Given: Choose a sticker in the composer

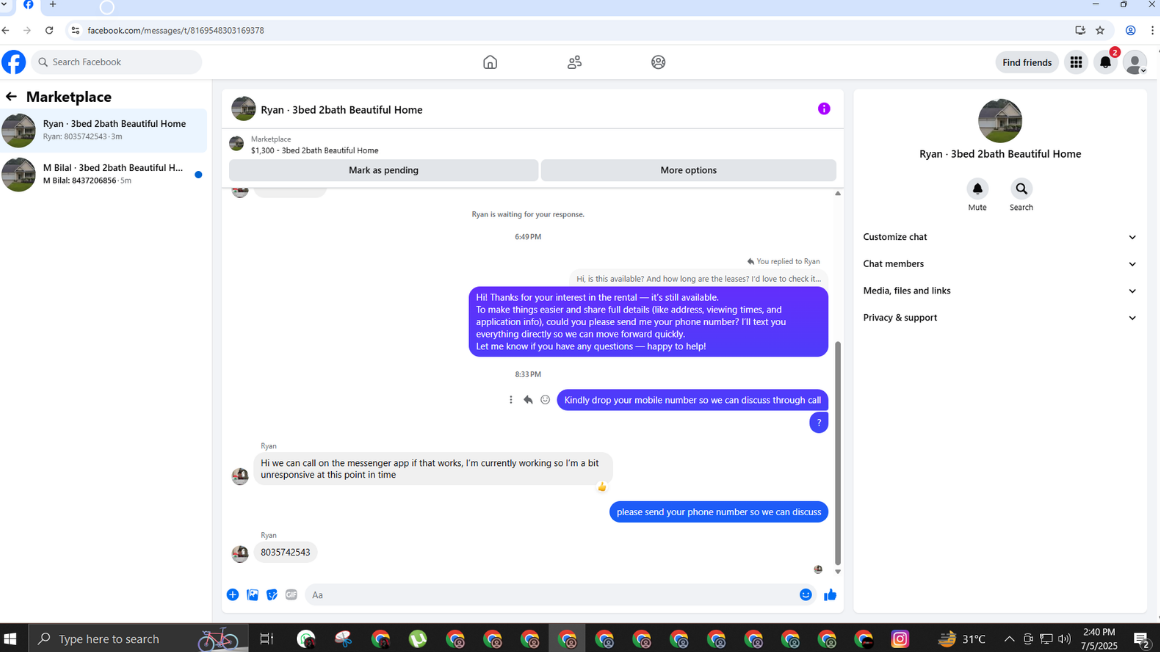Looking at the screenshot, I should [x=272, y=594].
